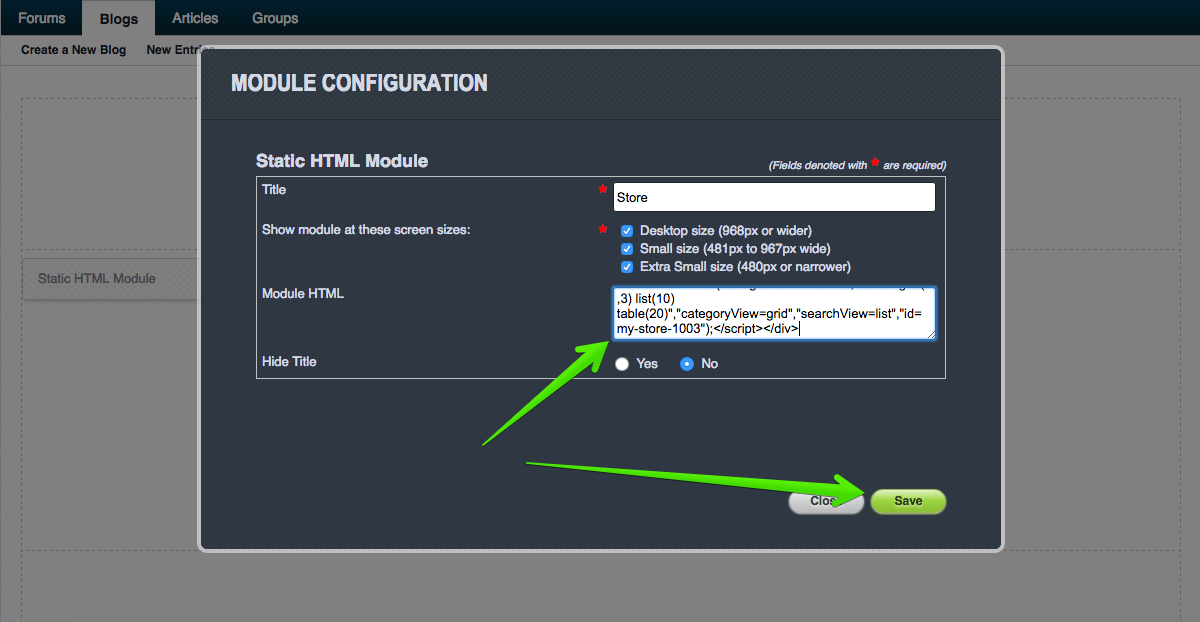Click the Create a New Blog link

(x=74, y=50)
